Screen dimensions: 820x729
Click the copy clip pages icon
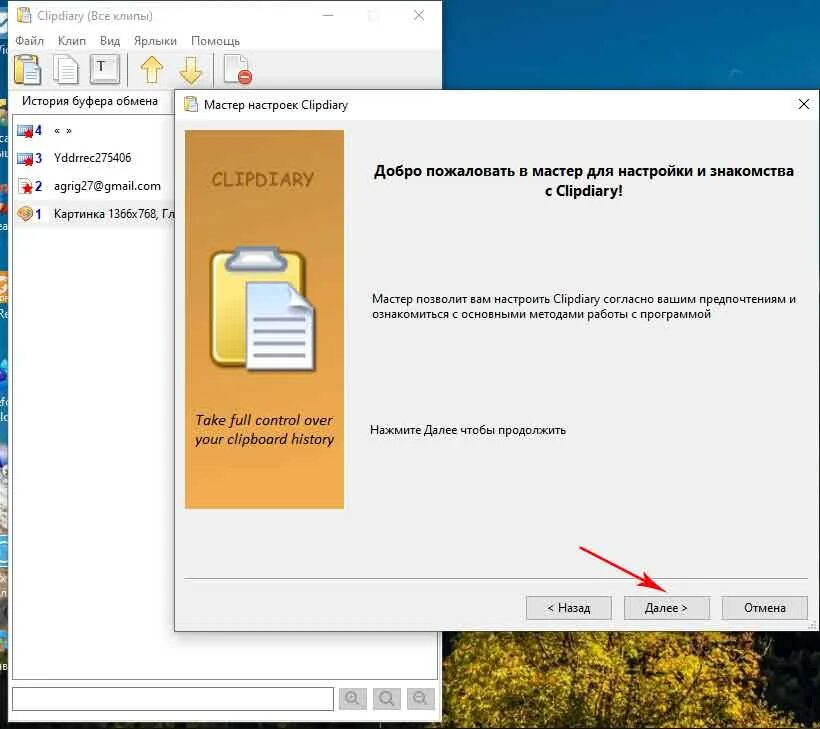pyautogui.click(x=66, y=70)
